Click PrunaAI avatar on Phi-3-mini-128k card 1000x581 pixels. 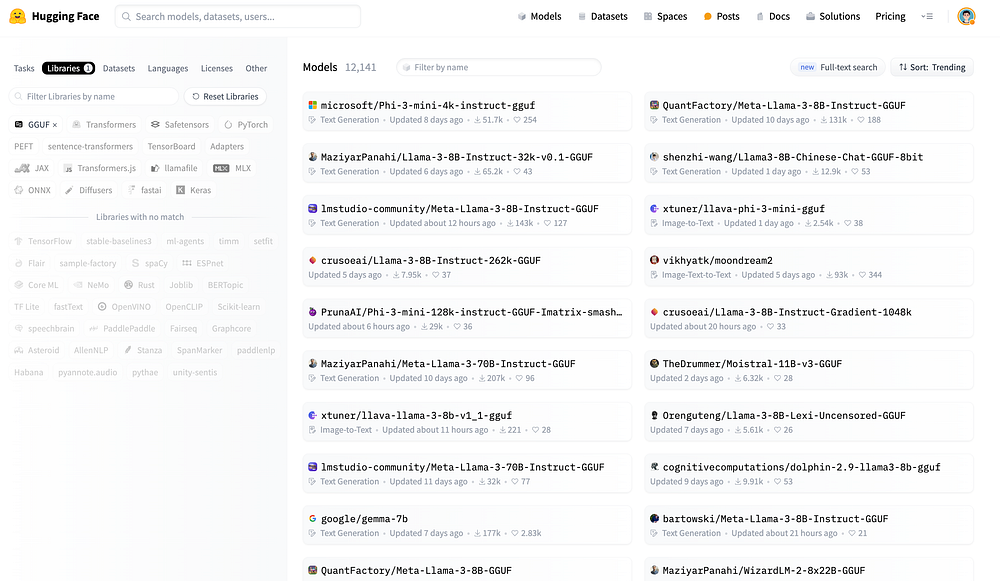click(312, 312)
